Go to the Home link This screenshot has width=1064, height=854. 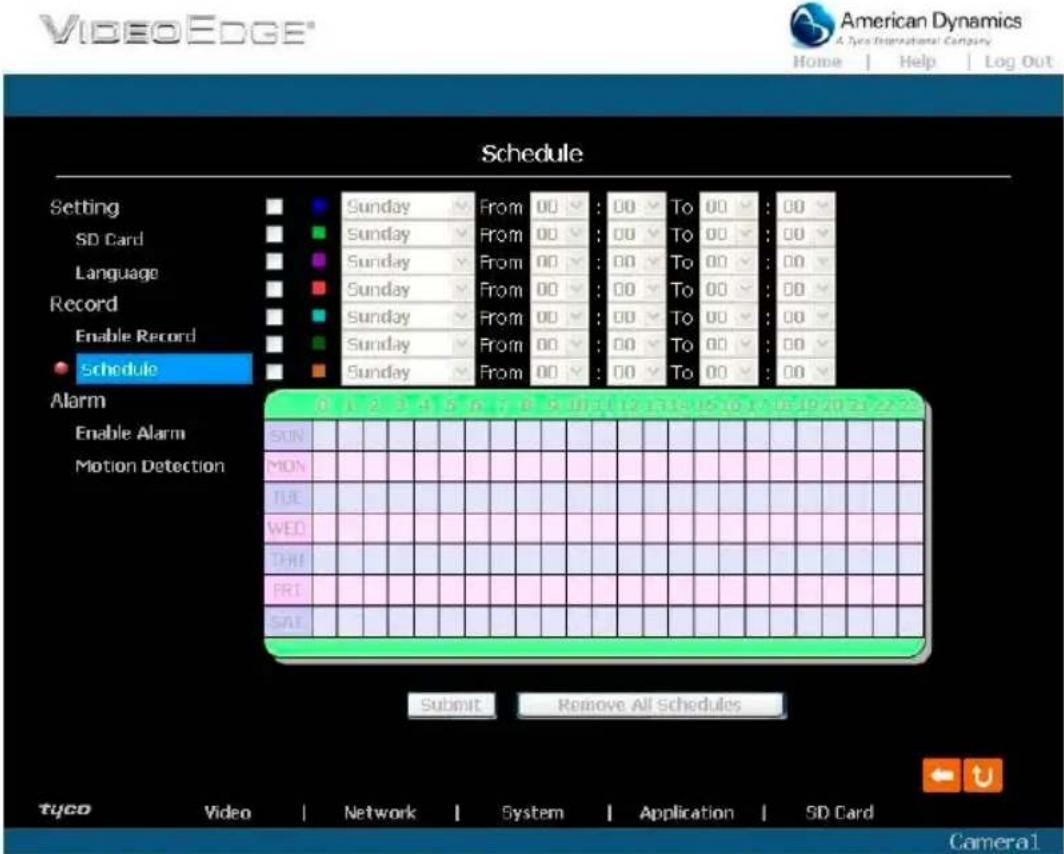coord(818,62)
